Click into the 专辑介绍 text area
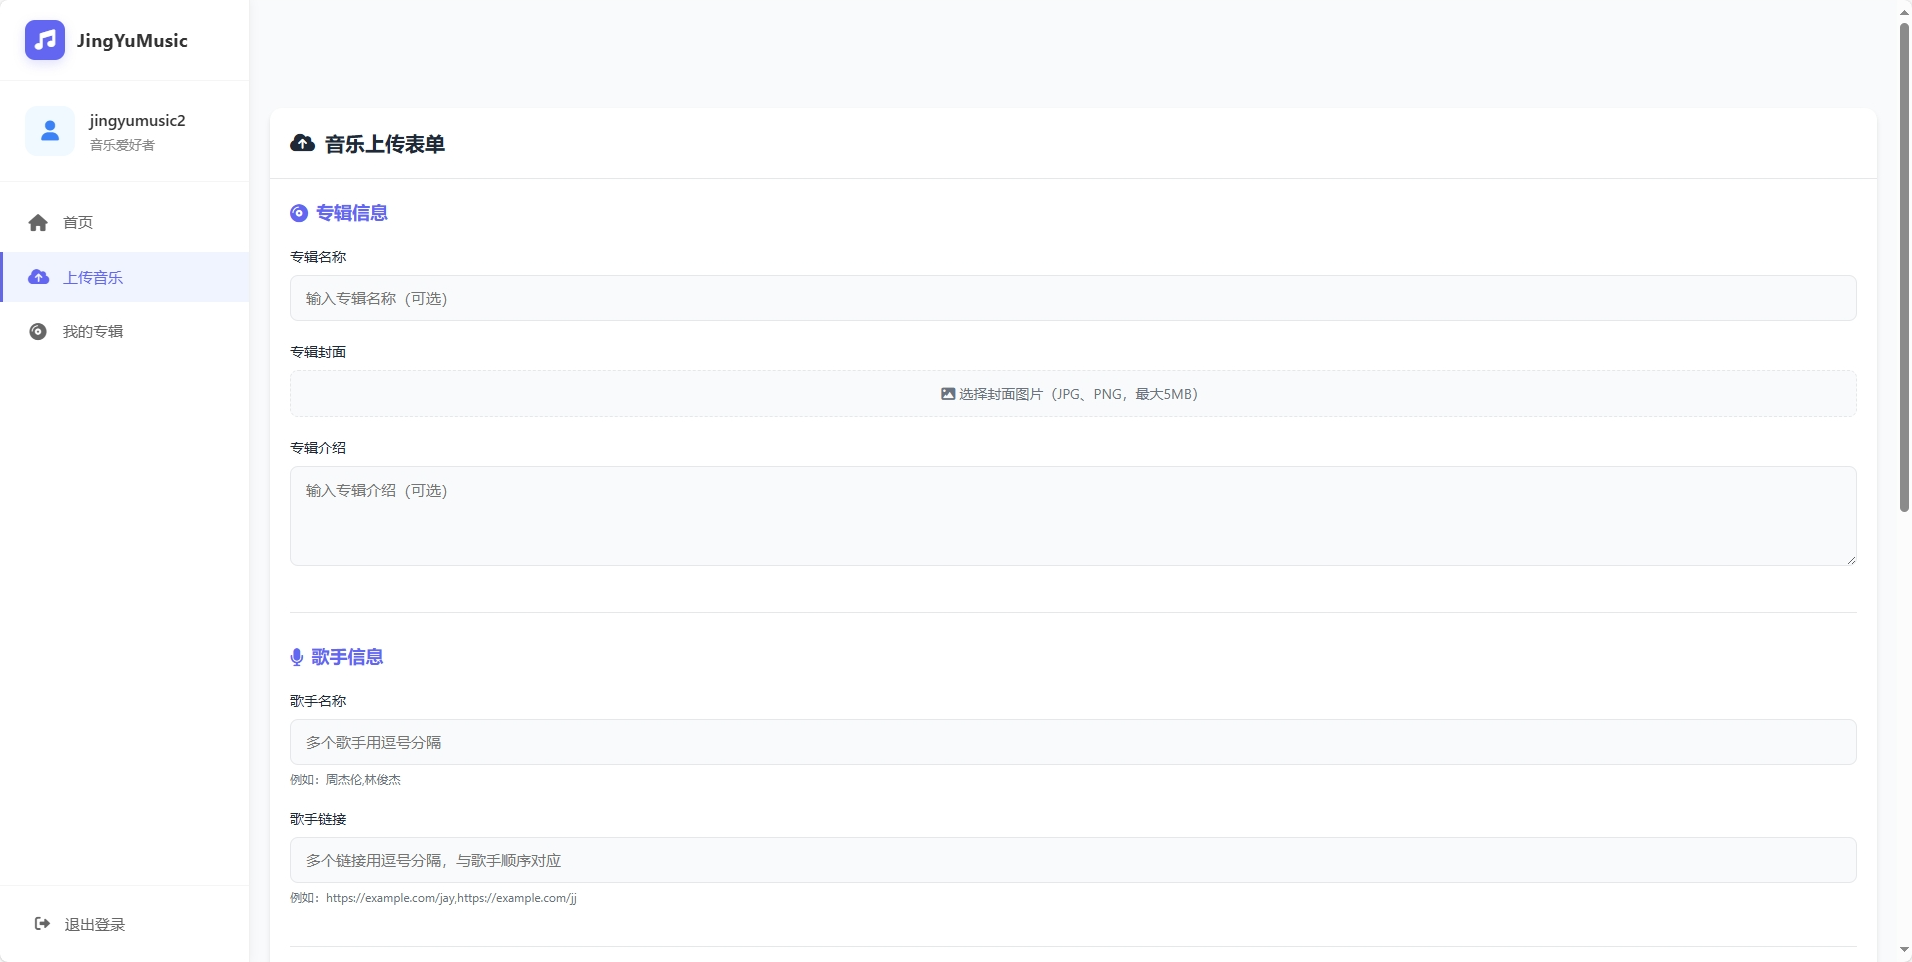The width and height of the screenshot is (1912, 962). (x=1072, y=516)
